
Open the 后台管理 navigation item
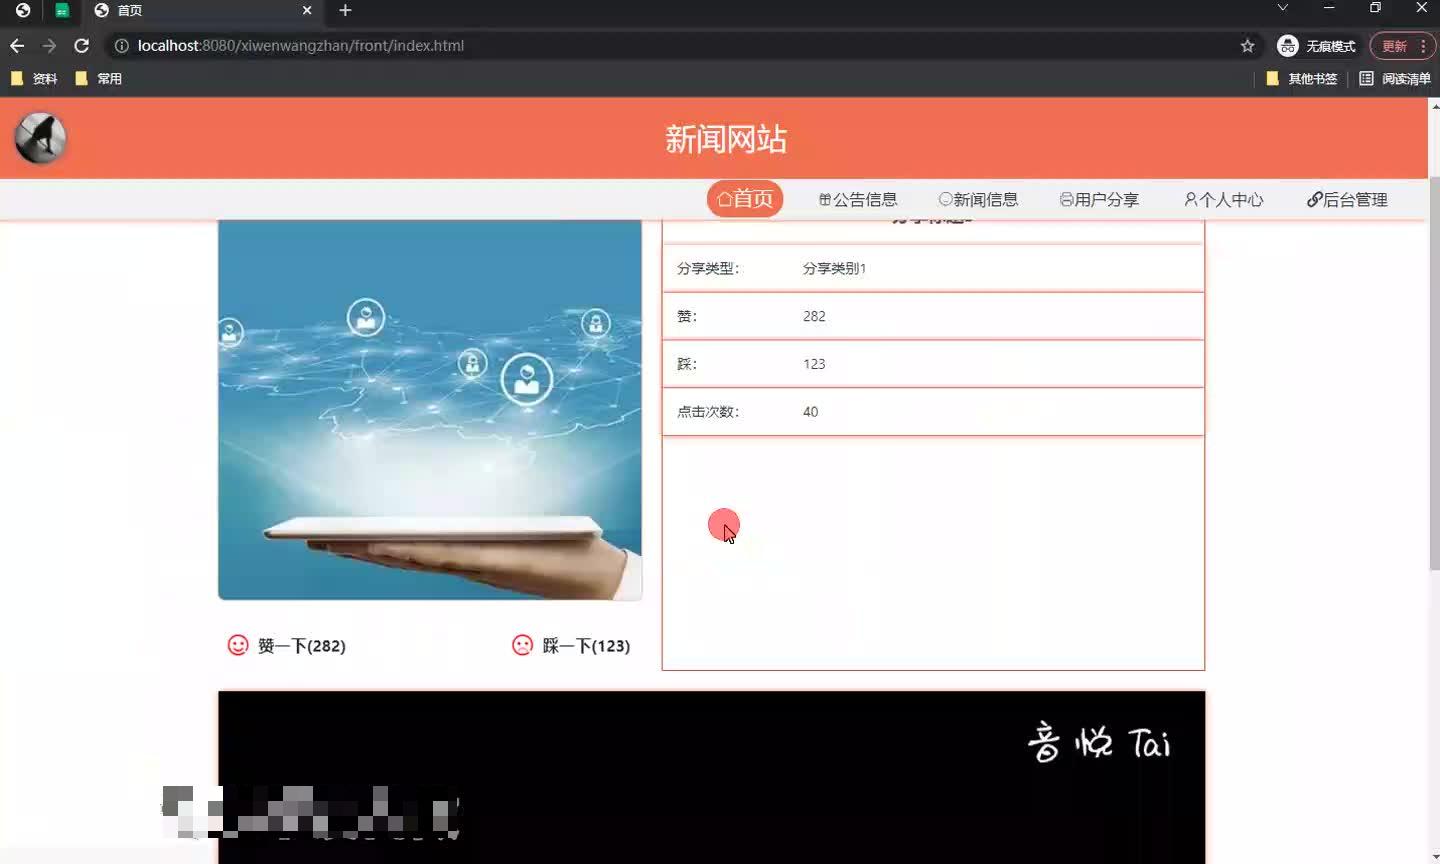tap(1347, 199)
